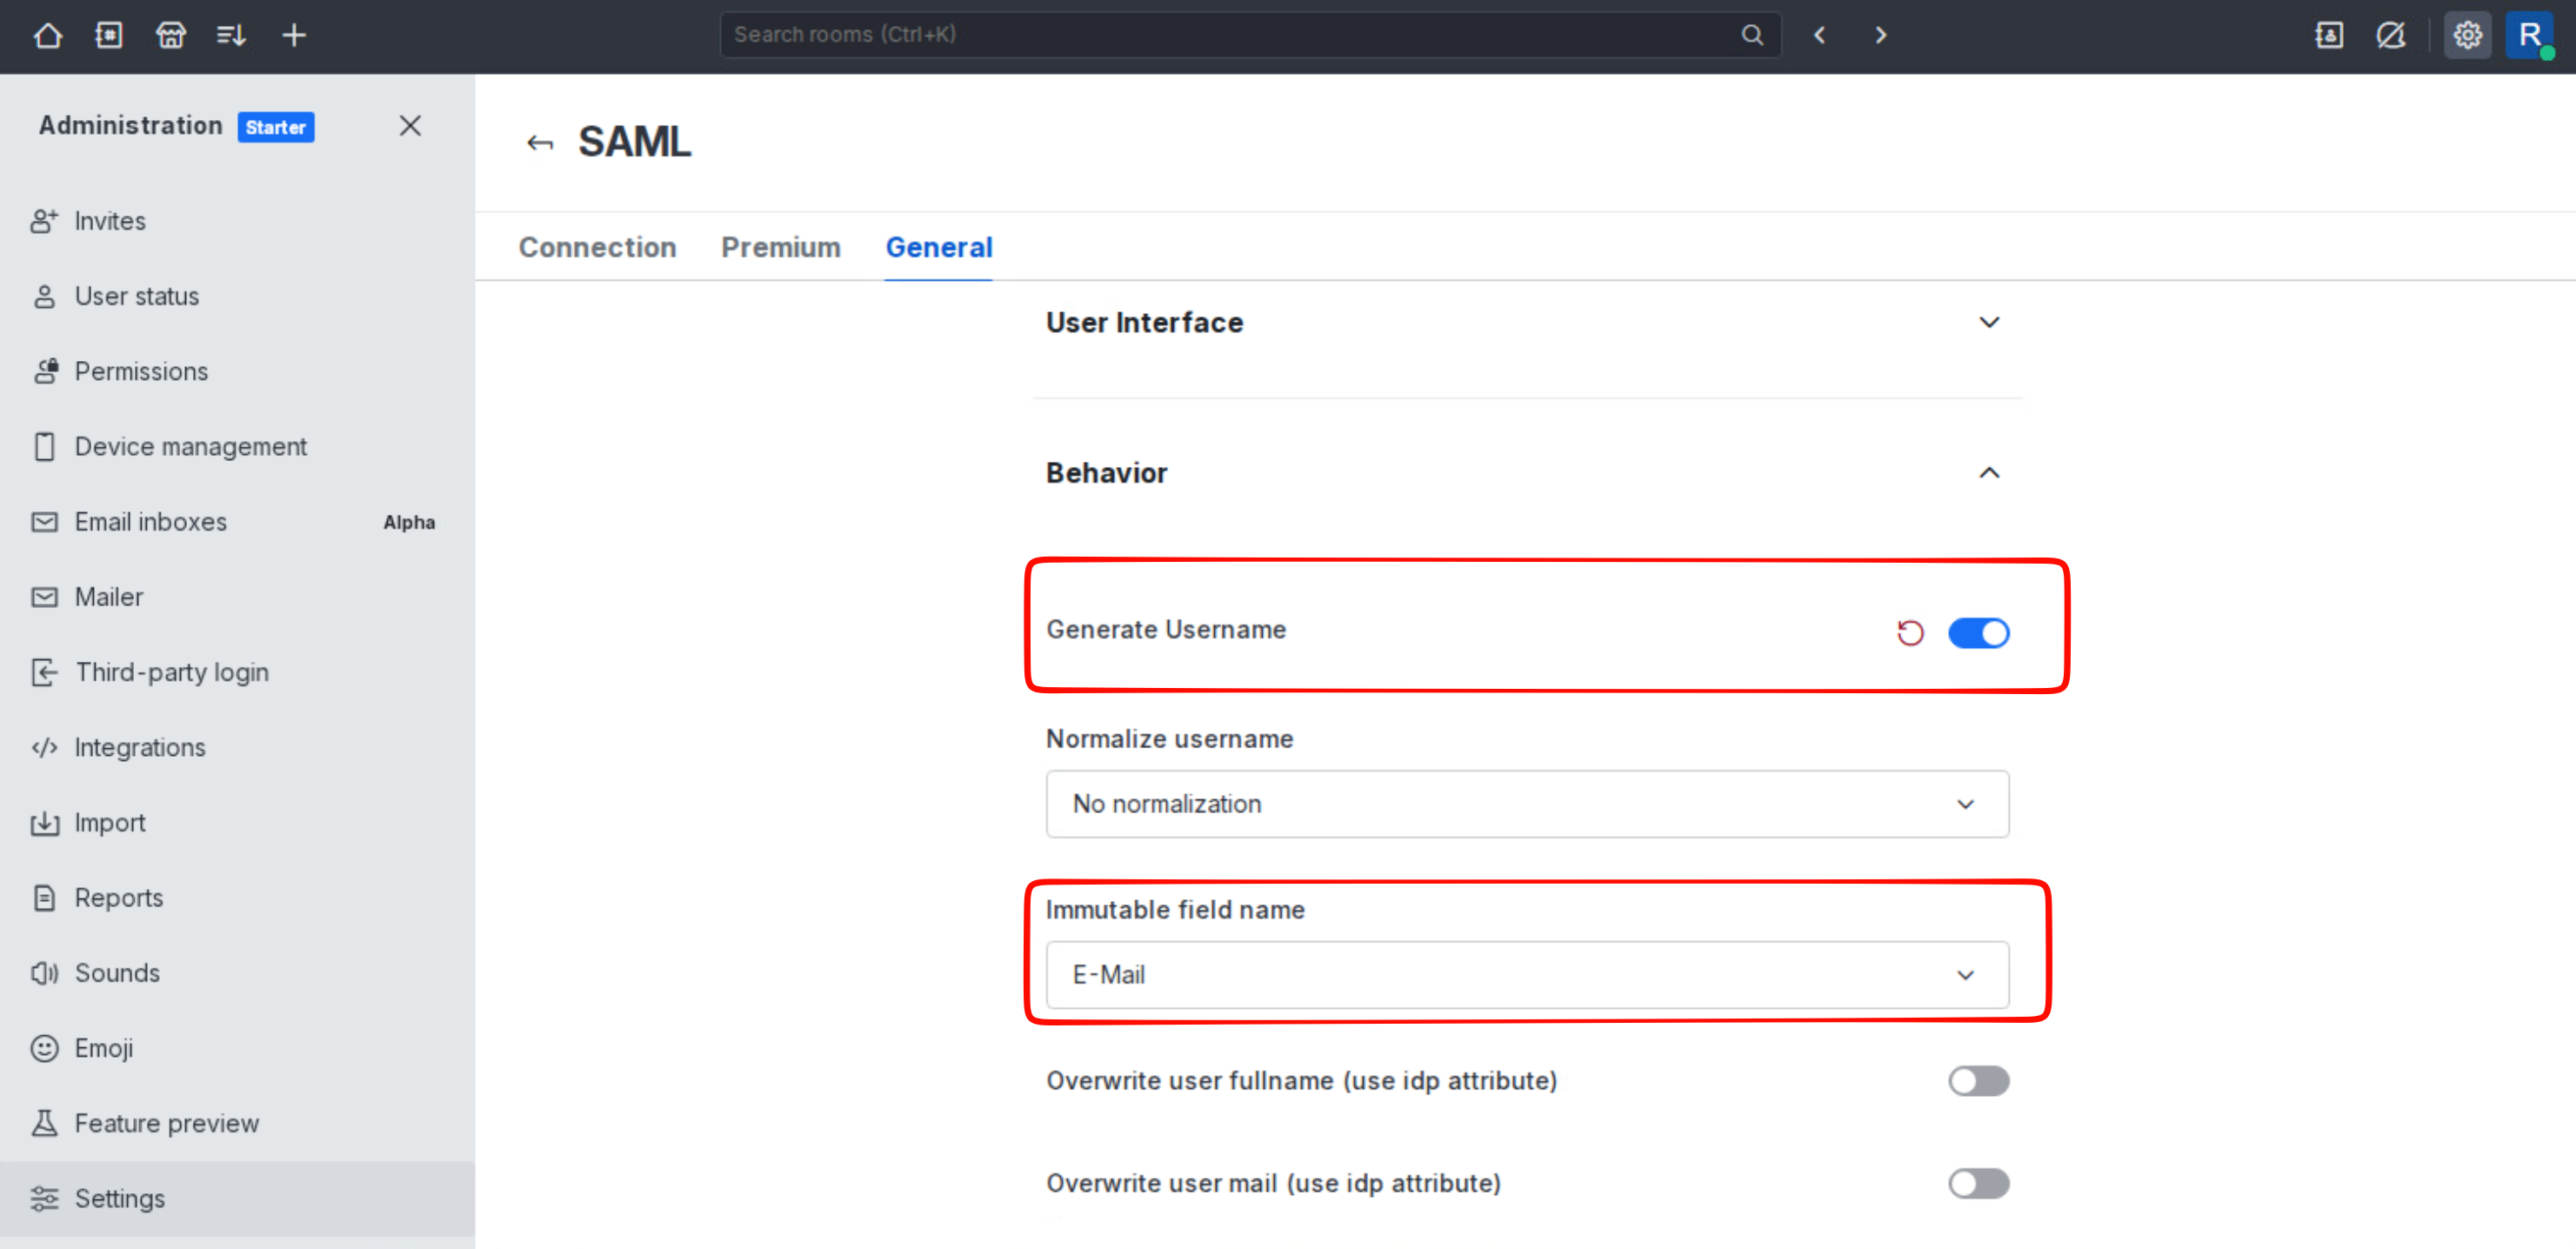Viewport: 2576px width, 1249px height.
Task: Open the Marketplace store icon
Action: [171, 35]
